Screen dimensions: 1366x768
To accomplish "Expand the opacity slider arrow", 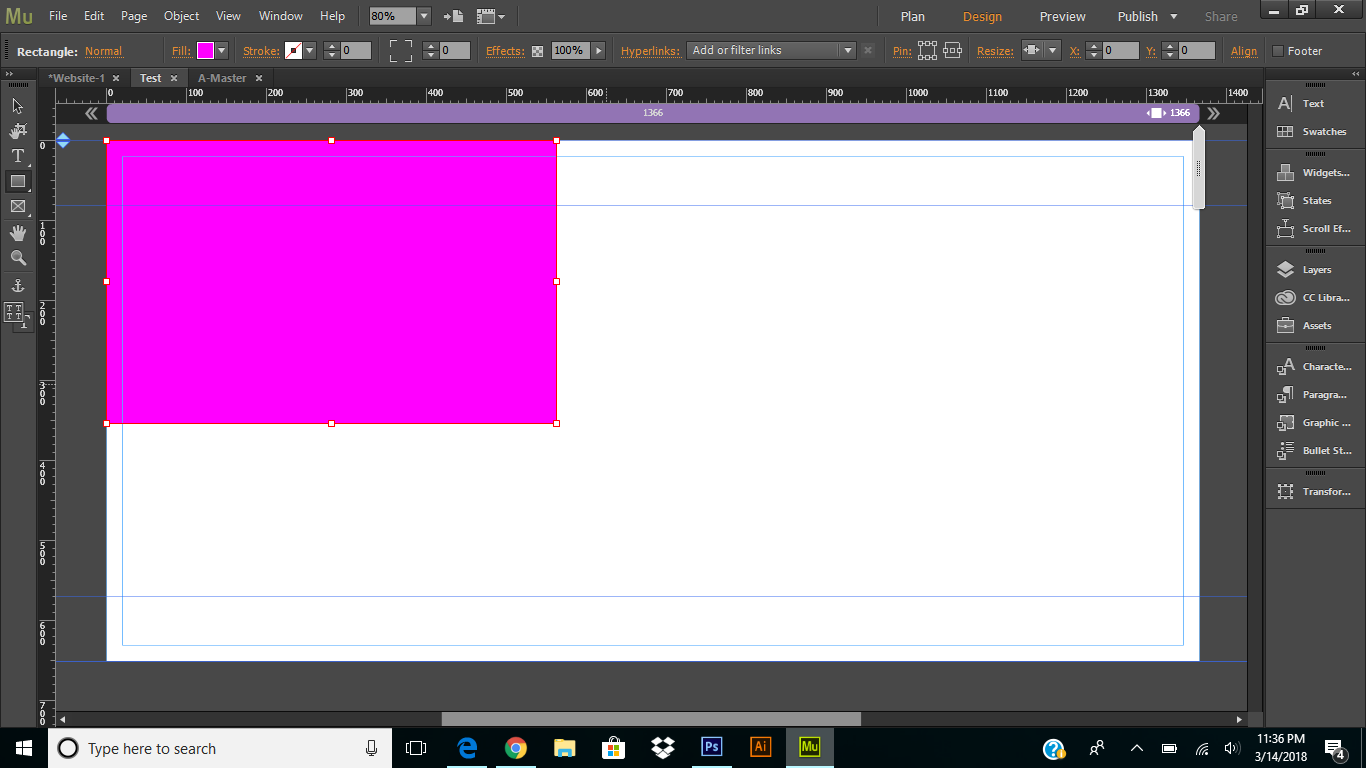I will pyautogui.click(x=599, y=50).
